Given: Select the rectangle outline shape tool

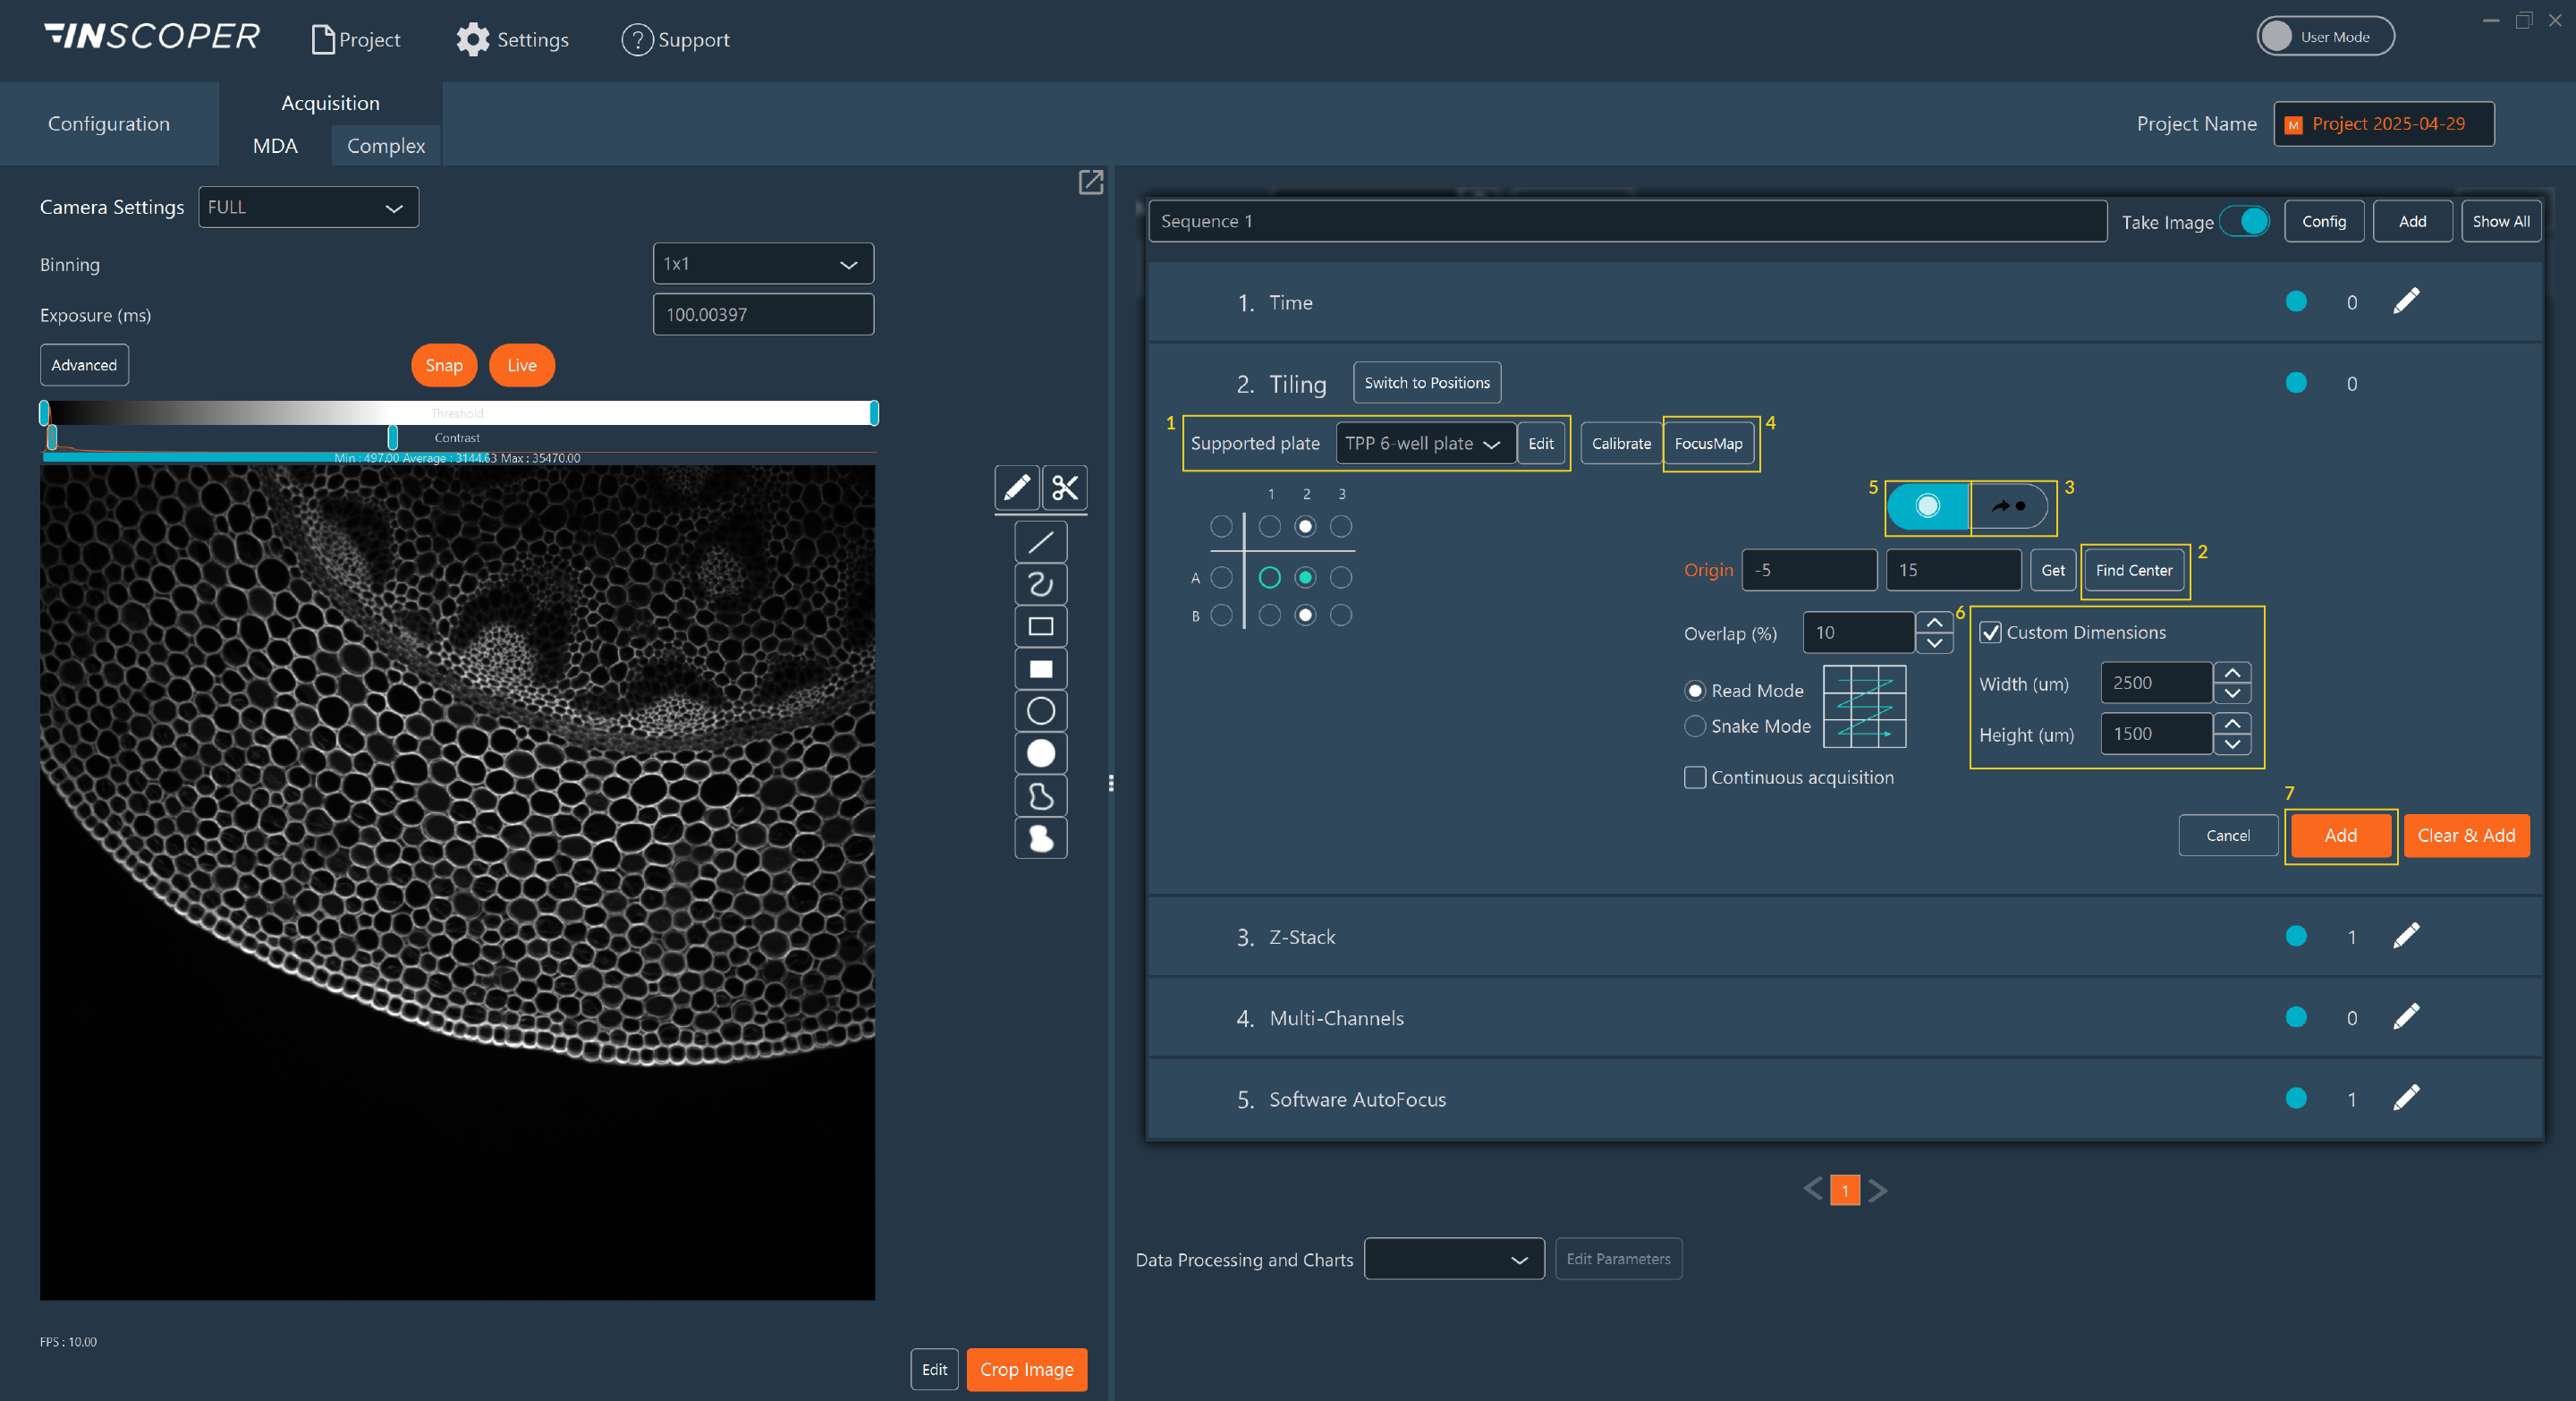Looking at the screenshot, I should point(1041,626).
